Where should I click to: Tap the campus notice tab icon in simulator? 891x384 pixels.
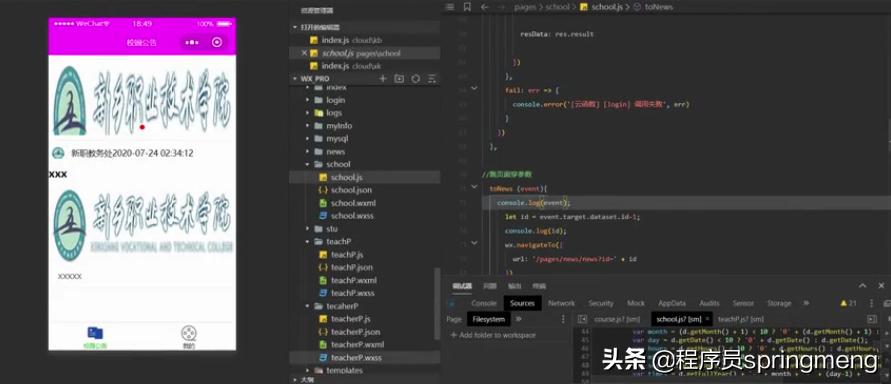click(95, 333)
